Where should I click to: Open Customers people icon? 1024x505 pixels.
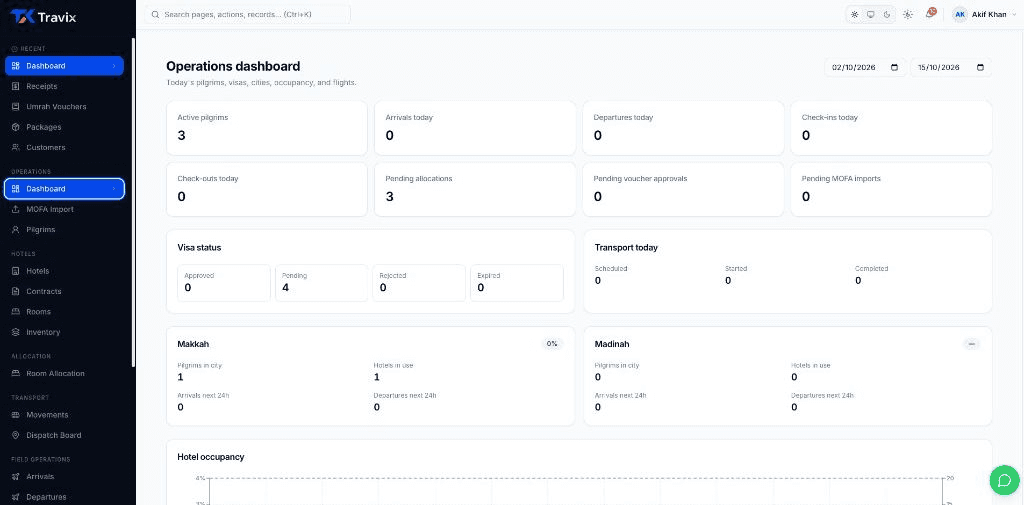pos(16,148)
